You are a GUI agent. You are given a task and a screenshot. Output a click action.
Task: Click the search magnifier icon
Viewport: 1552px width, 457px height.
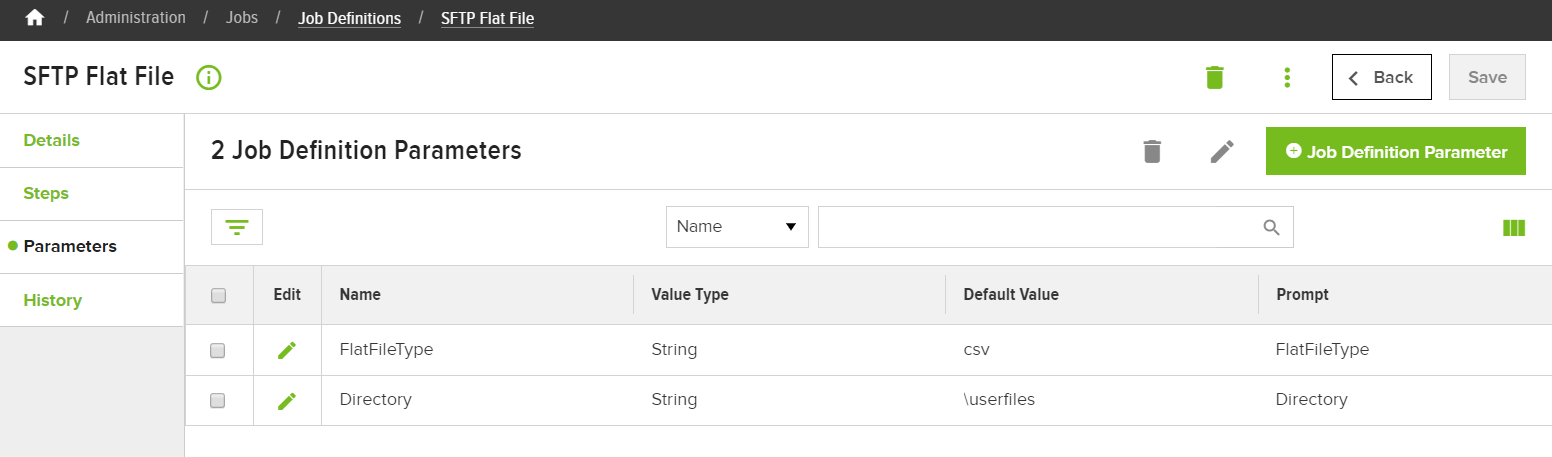click(1272, 227)
